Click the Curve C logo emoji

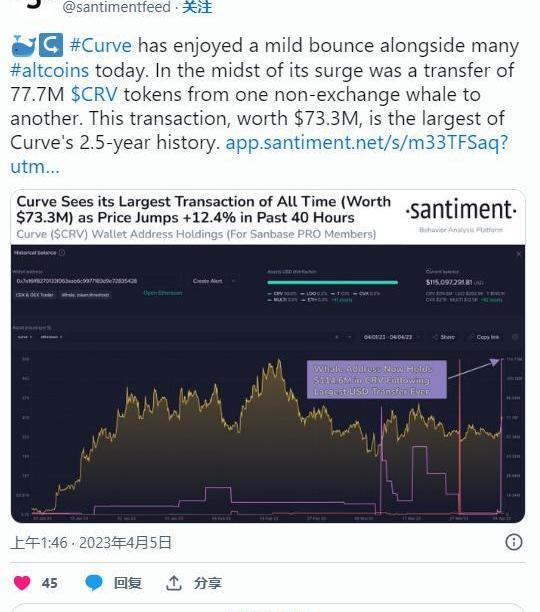51,45
